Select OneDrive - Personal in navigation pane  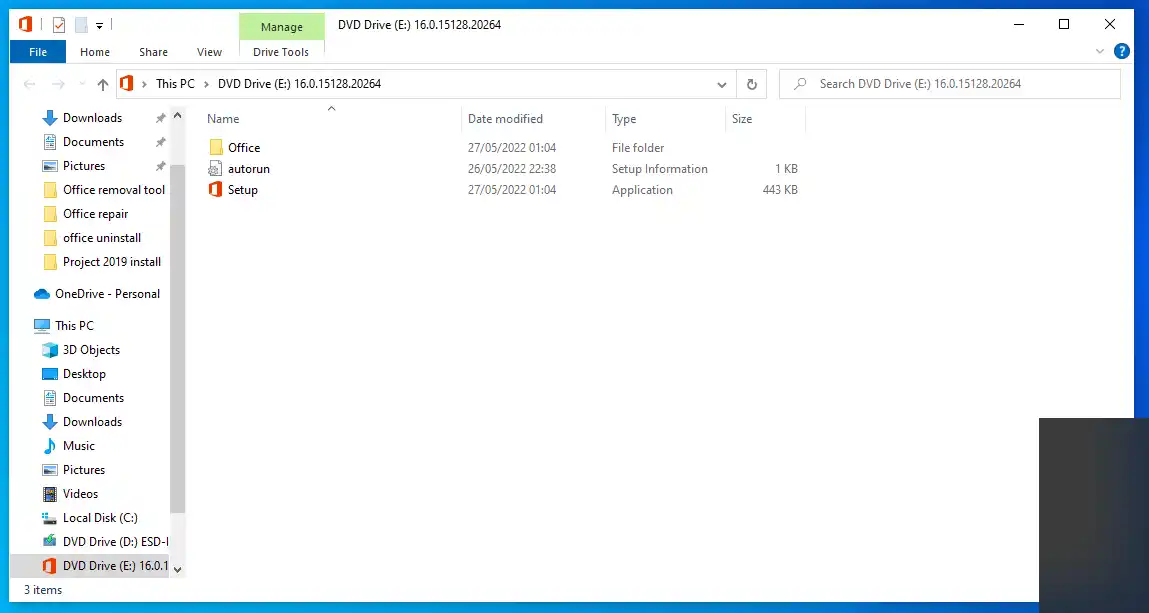click(x=107, y=294)
